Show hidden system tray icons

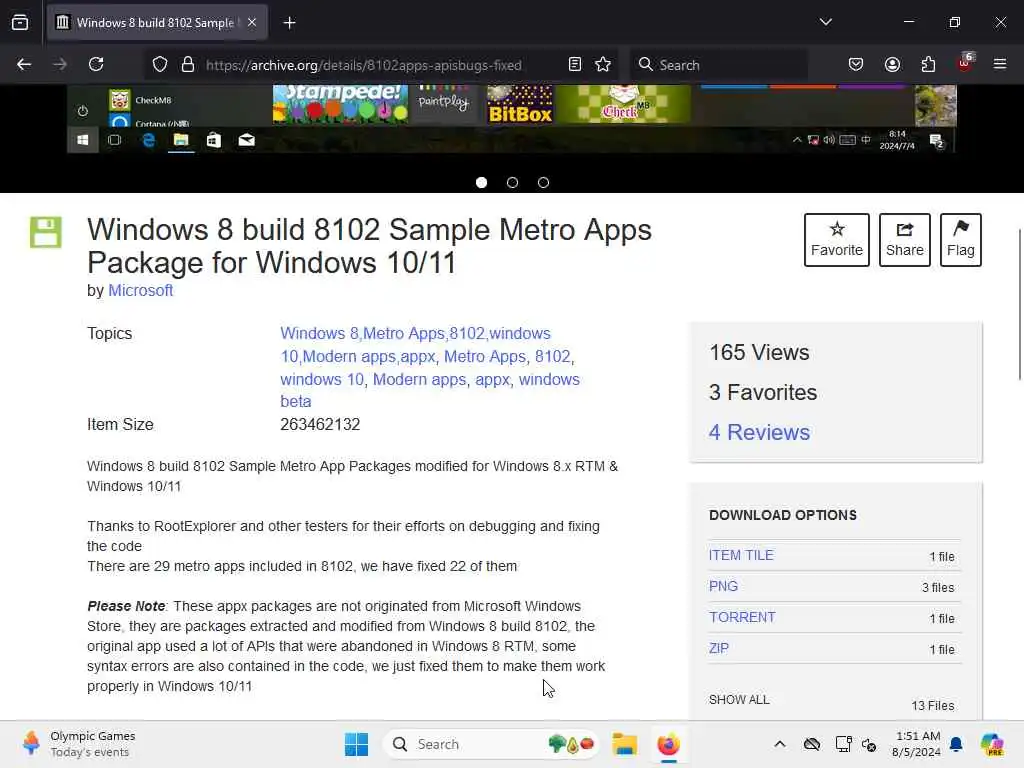[780, 744]
